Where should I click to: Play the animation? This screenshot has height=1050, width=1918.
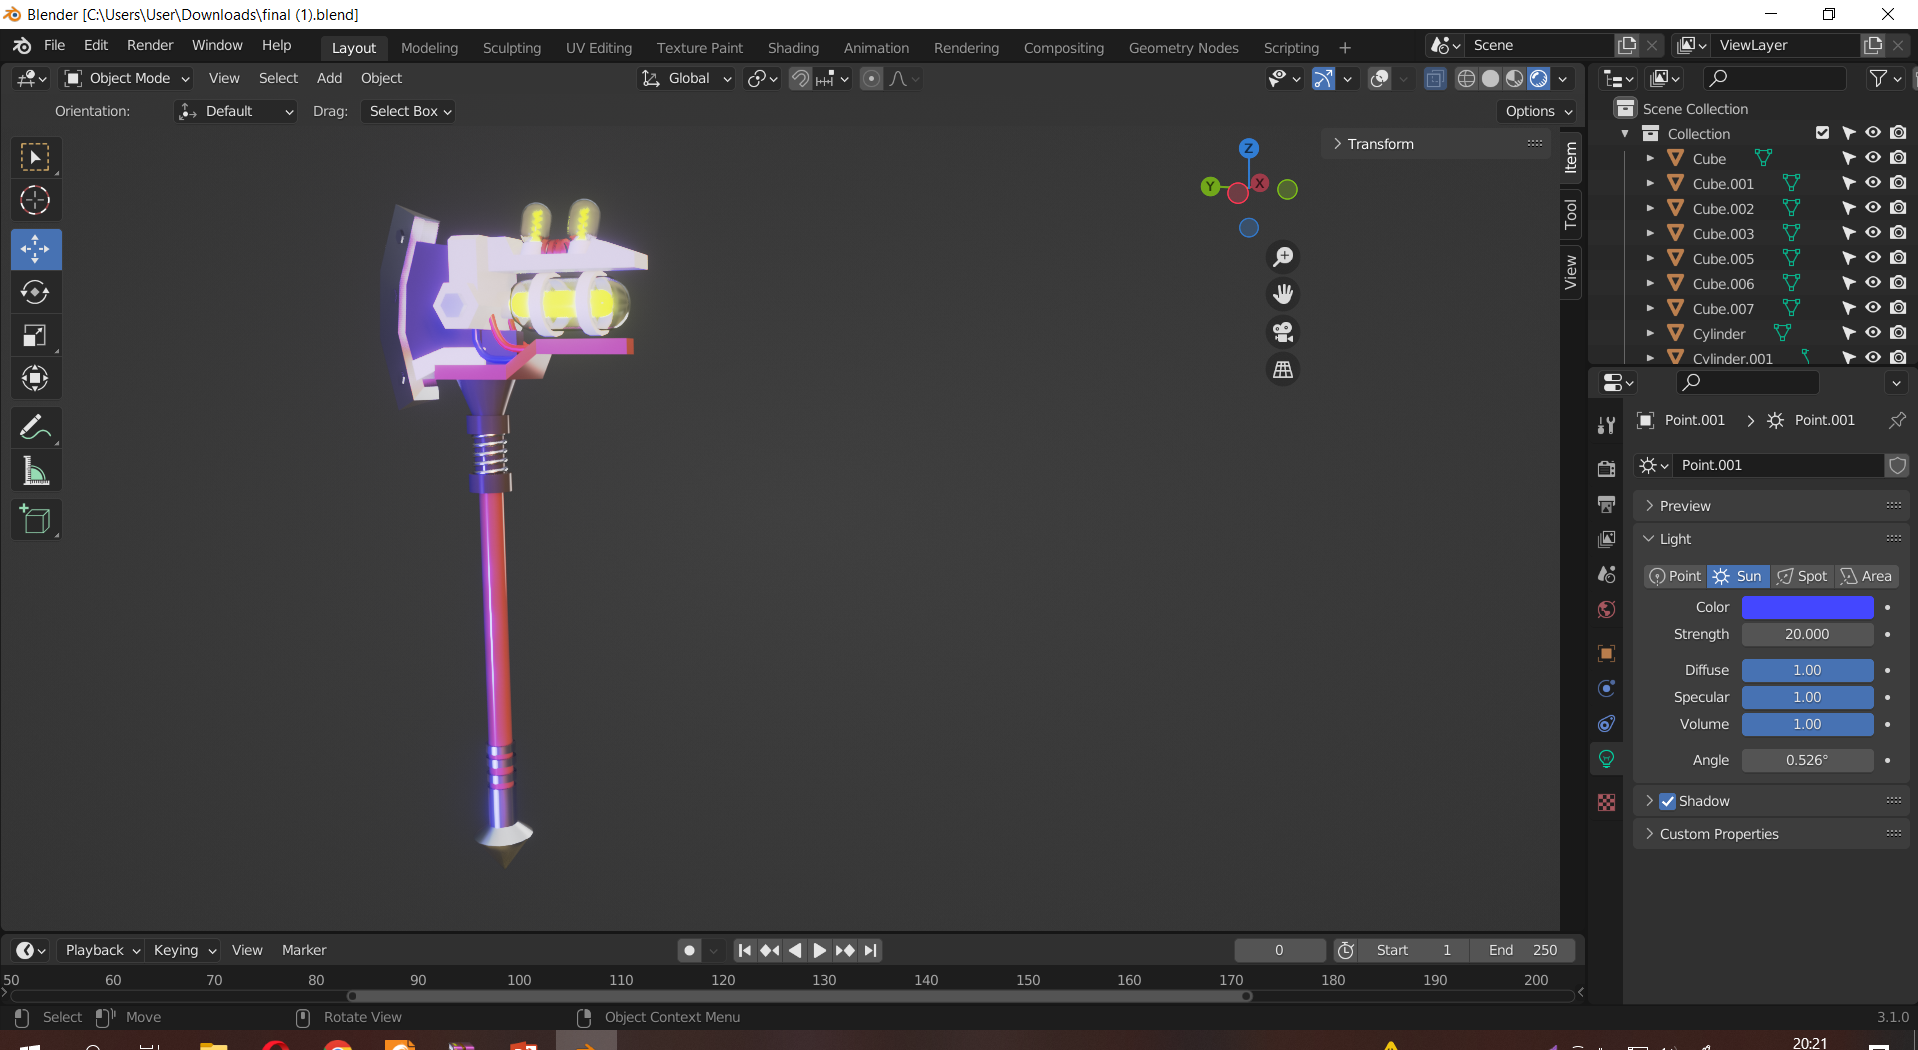(x=820, y=950)
